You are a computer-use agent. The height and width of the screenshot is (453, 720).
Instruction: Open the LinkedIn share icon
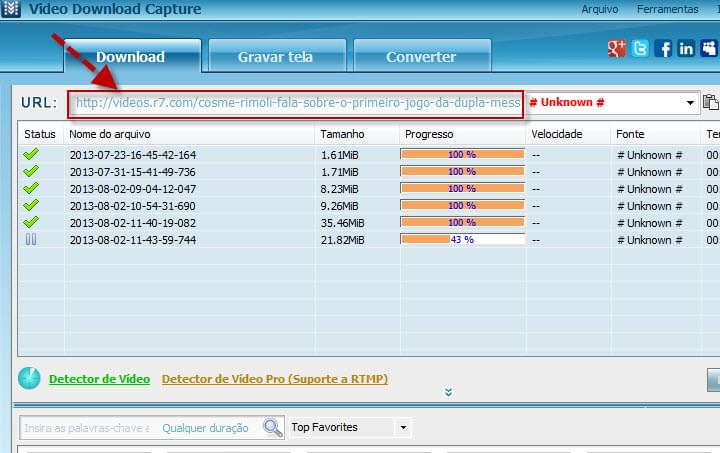pos(686,48)
